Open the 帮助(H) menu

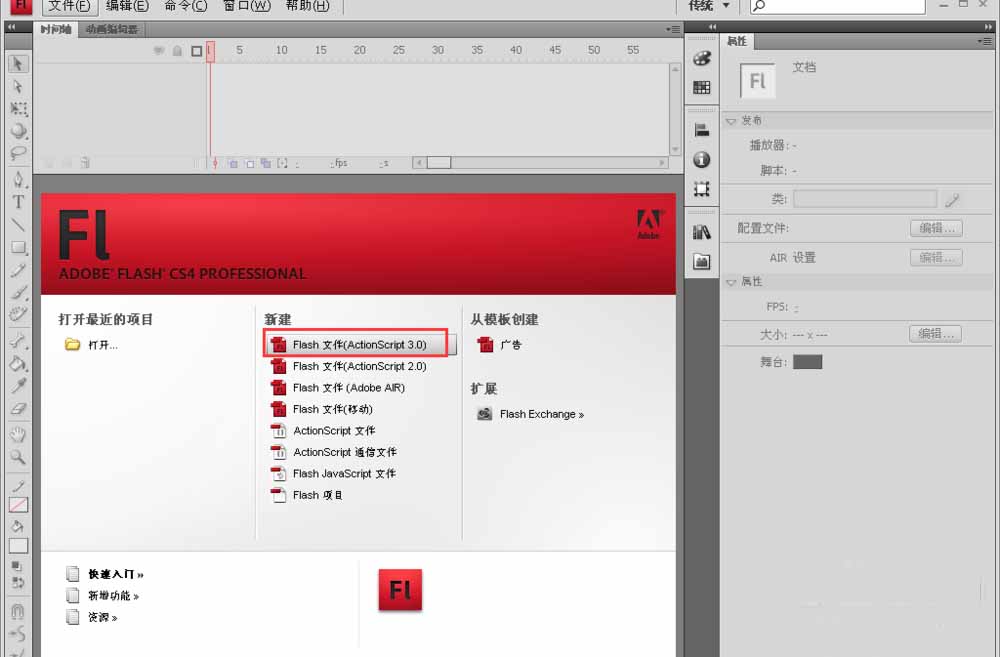[x=307, y=6]
